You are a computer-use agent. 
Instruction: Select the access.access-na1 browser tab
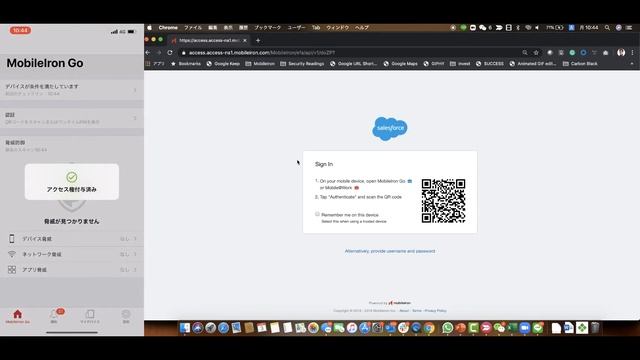pyautogui.click(x=208, y=40)
